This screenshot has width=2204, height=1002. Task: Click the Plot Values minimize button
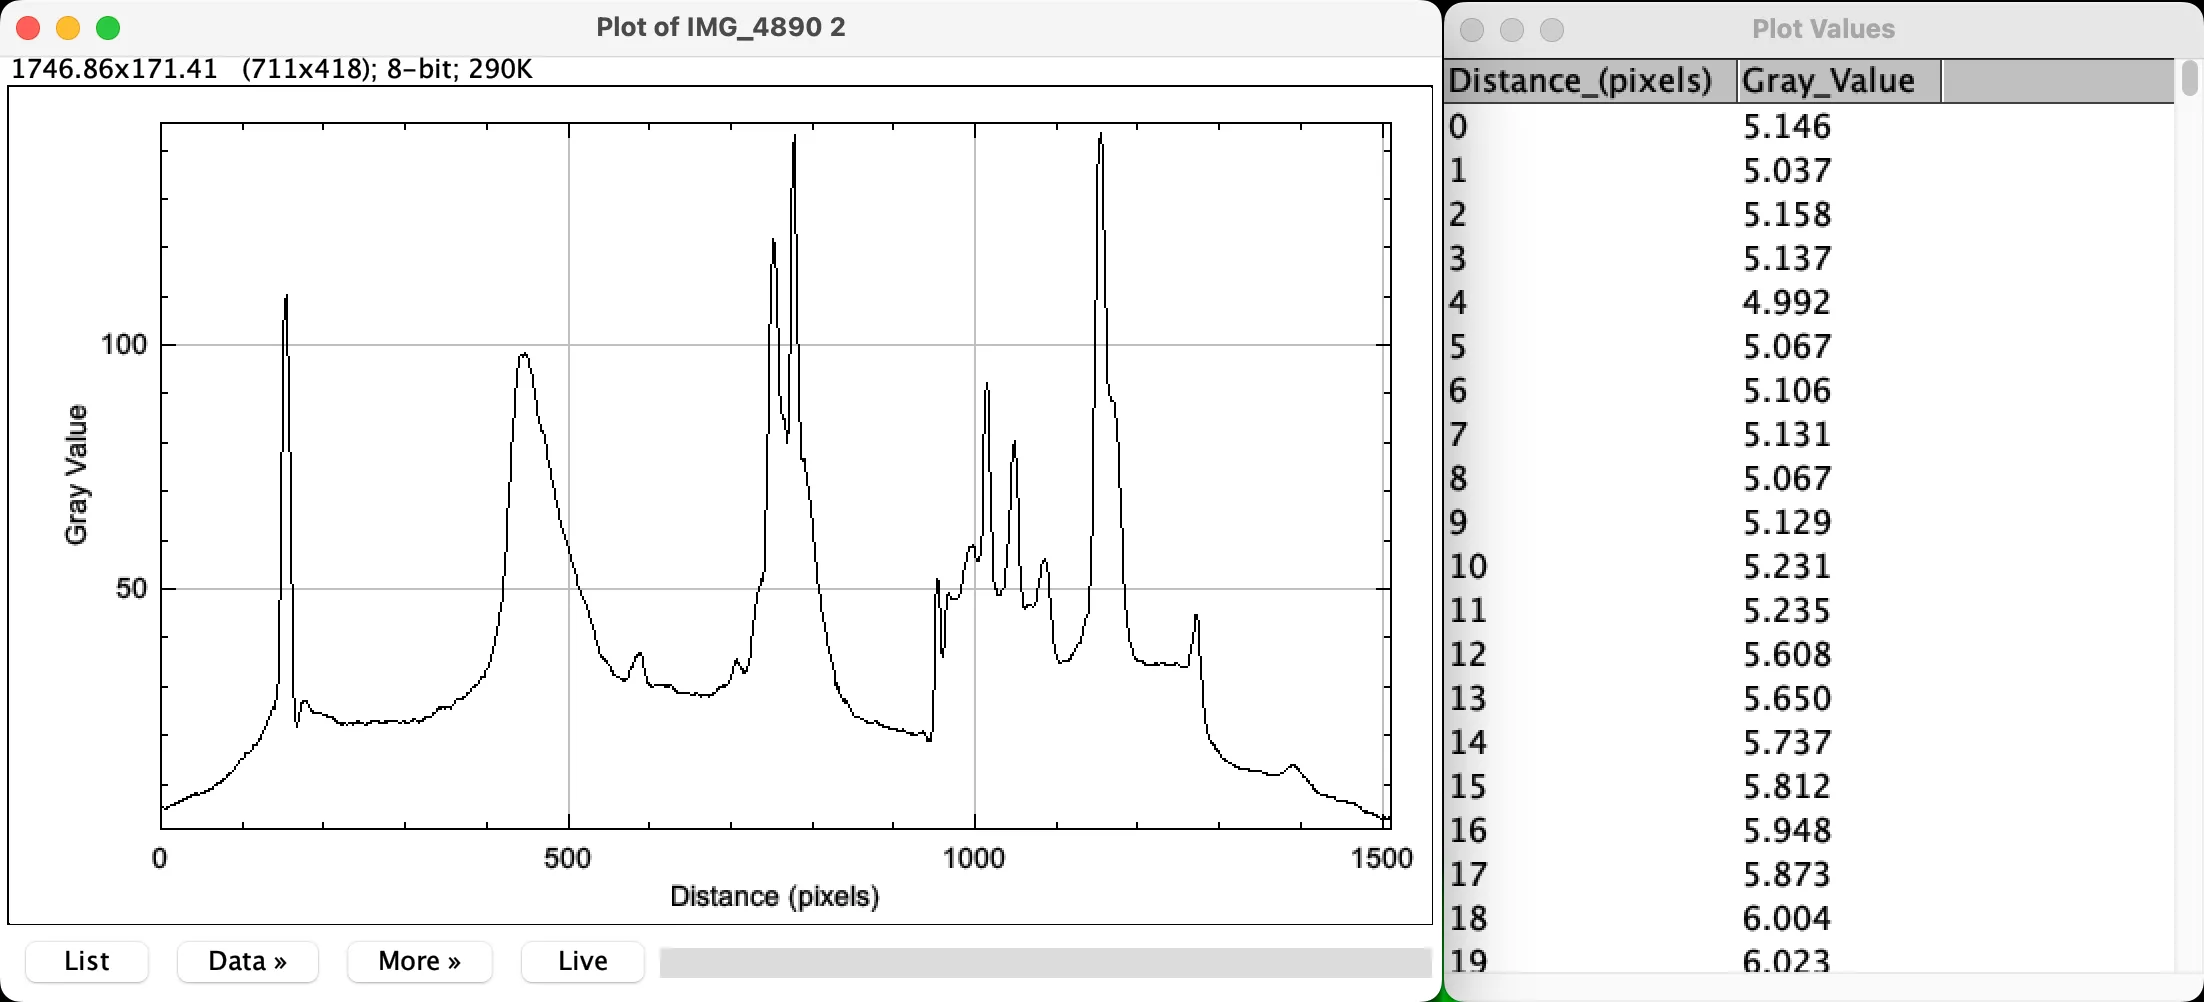pyautogui.click(x=1512, y=30)
